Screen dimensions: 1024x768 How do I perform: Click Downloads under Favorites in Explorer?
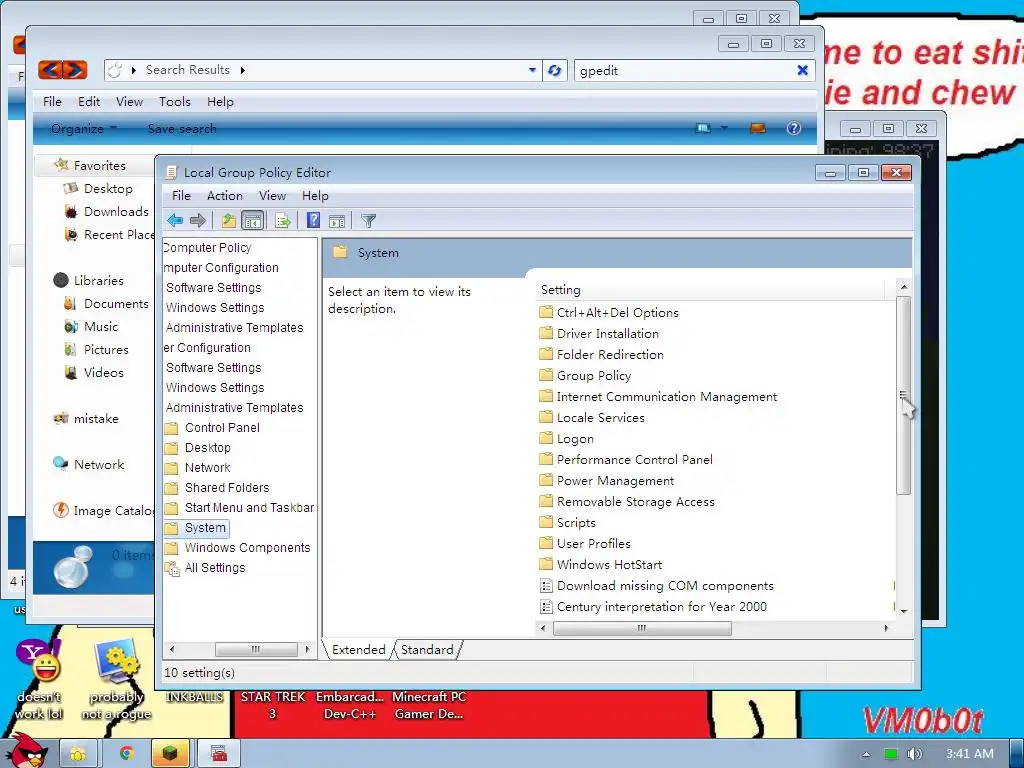[x=116, y=211]
